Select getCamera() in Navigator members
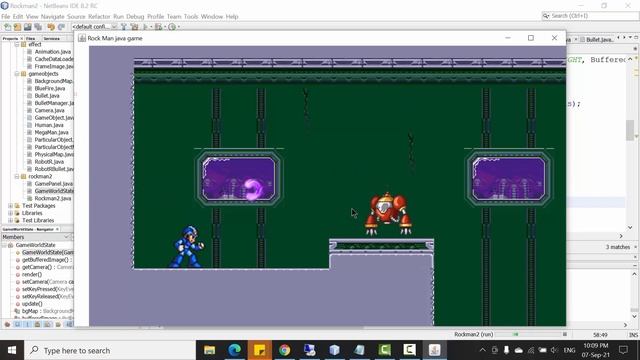Screen dimensions: 640x360 pyautogui.click(x=47, y=267)
